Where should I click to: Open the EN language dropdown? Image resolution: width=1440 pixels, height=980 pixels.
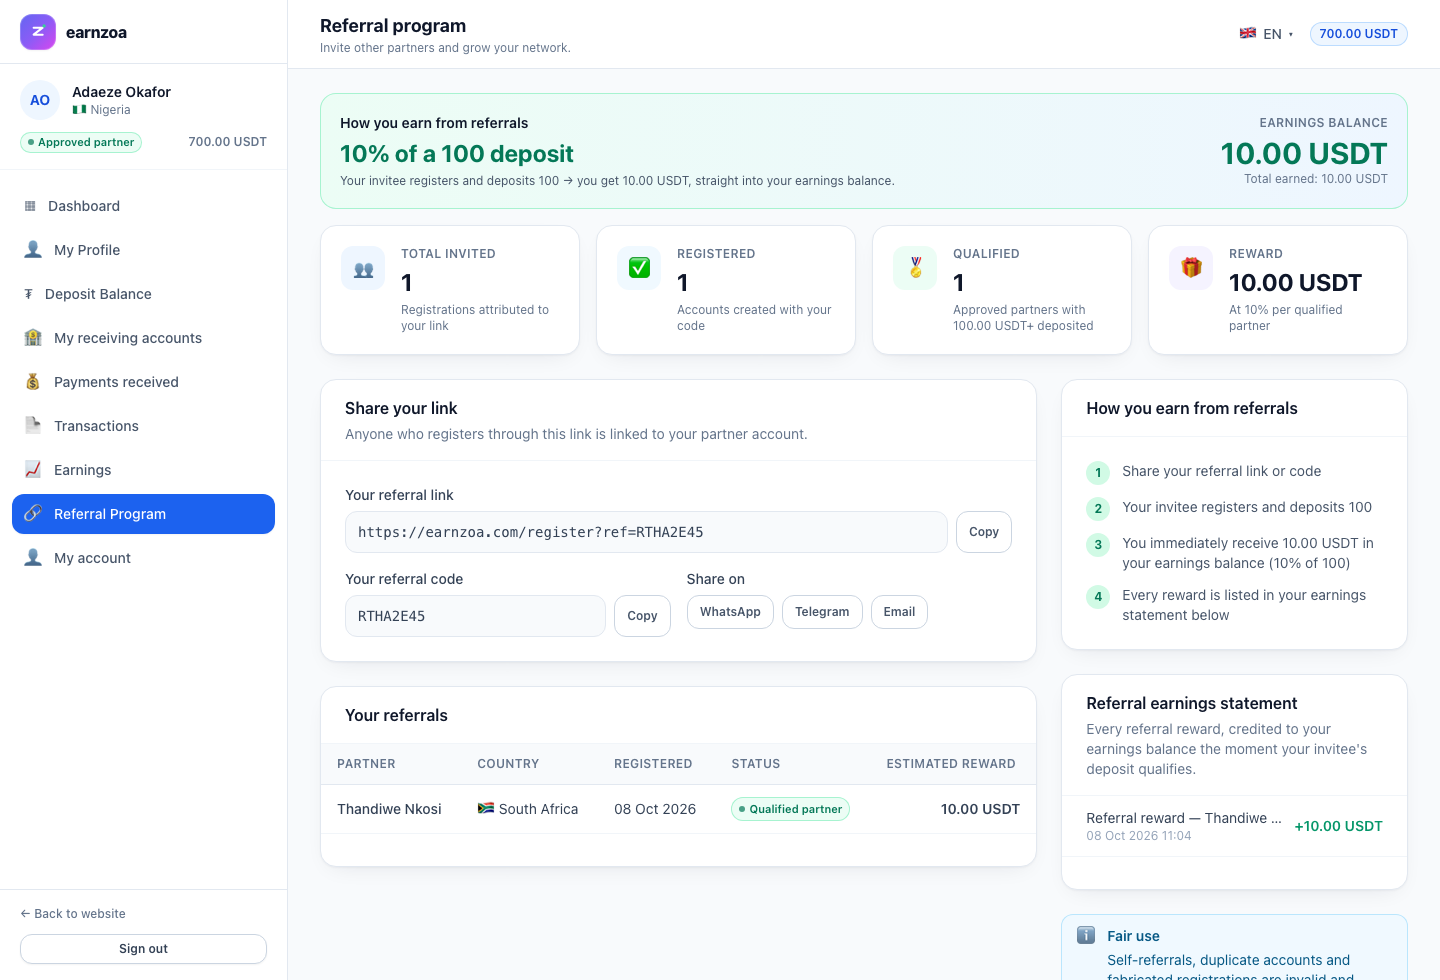(x=1266, y=34)
